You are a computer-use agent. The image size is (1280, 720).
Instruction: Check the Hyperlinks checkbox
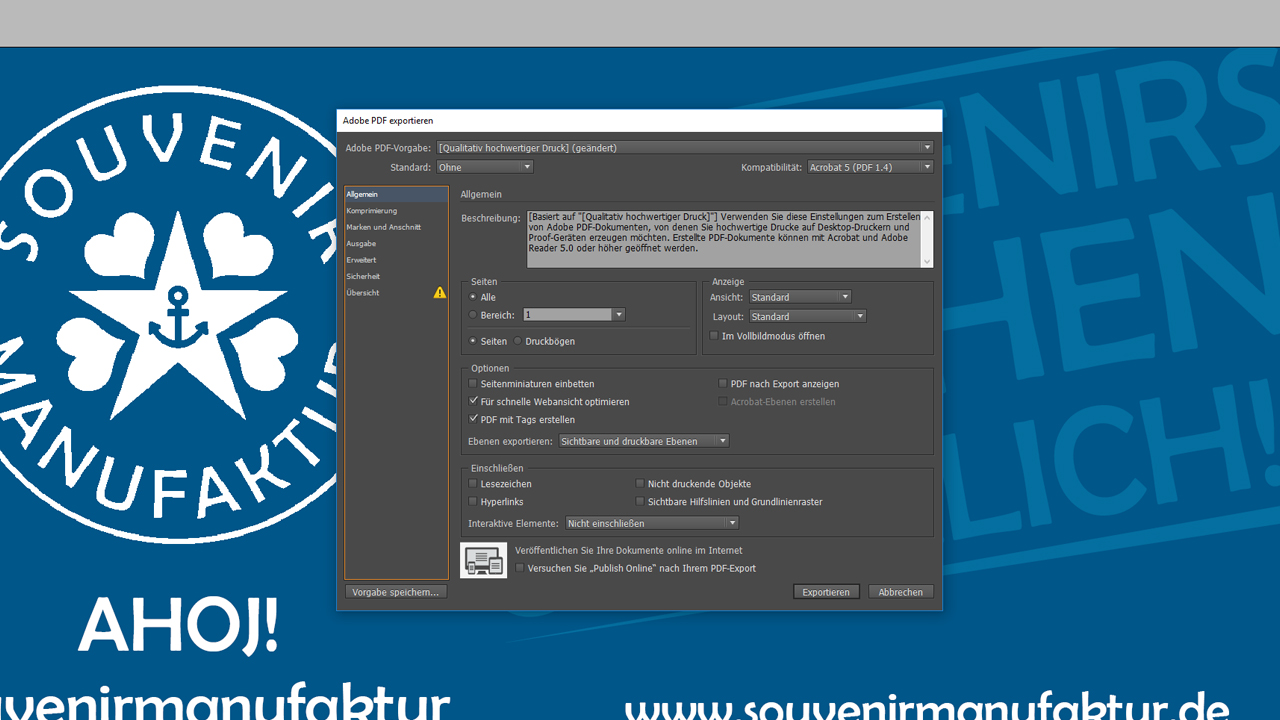coord(473,502)
